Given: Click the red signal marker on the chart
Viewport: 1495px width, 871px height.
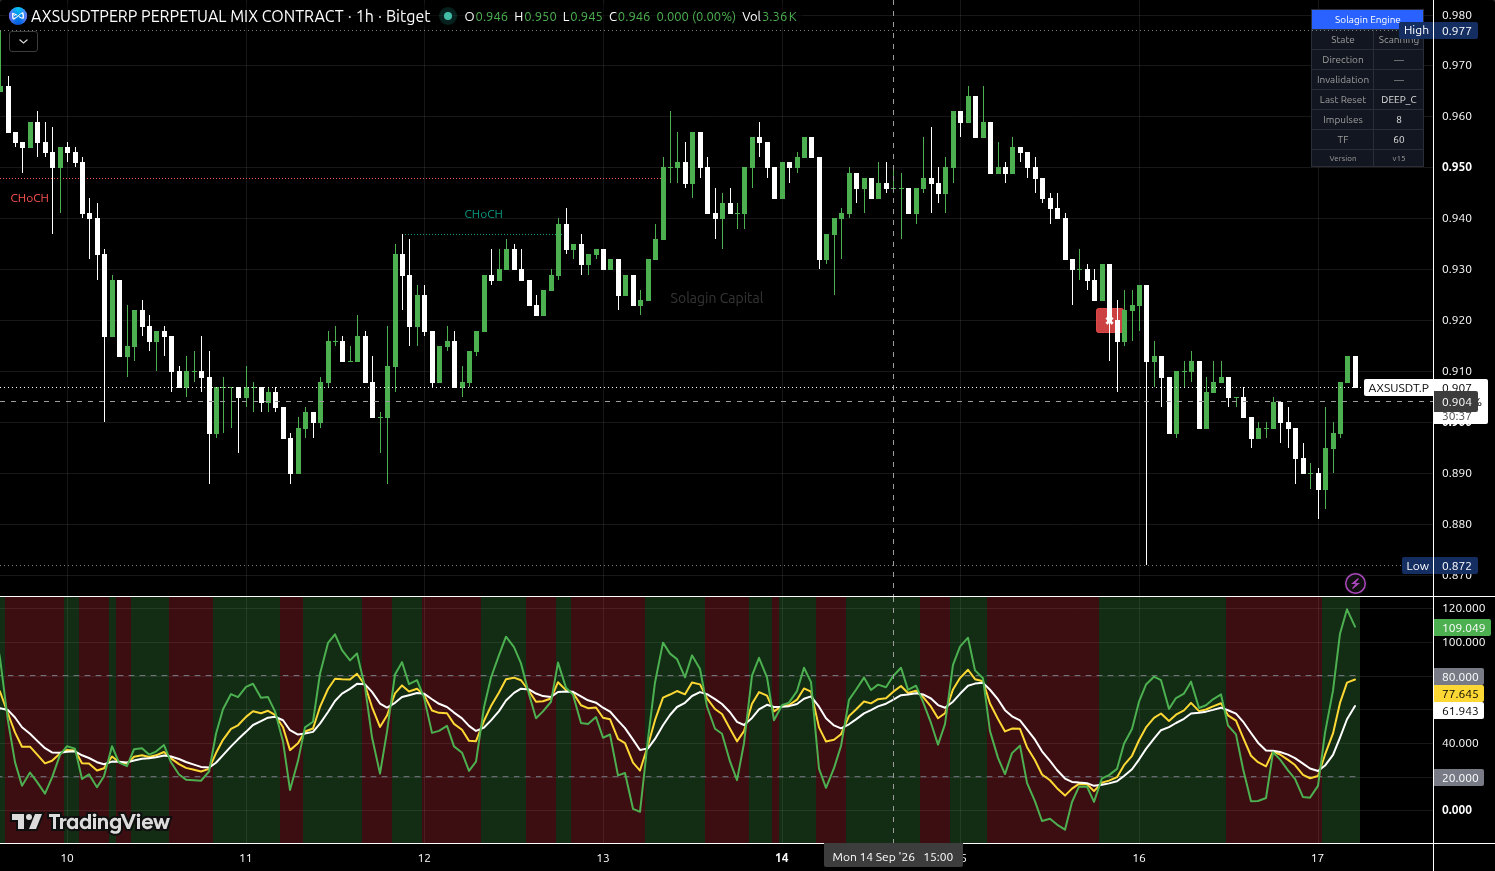Looking at the screenshot, I should coord(1108,320).
